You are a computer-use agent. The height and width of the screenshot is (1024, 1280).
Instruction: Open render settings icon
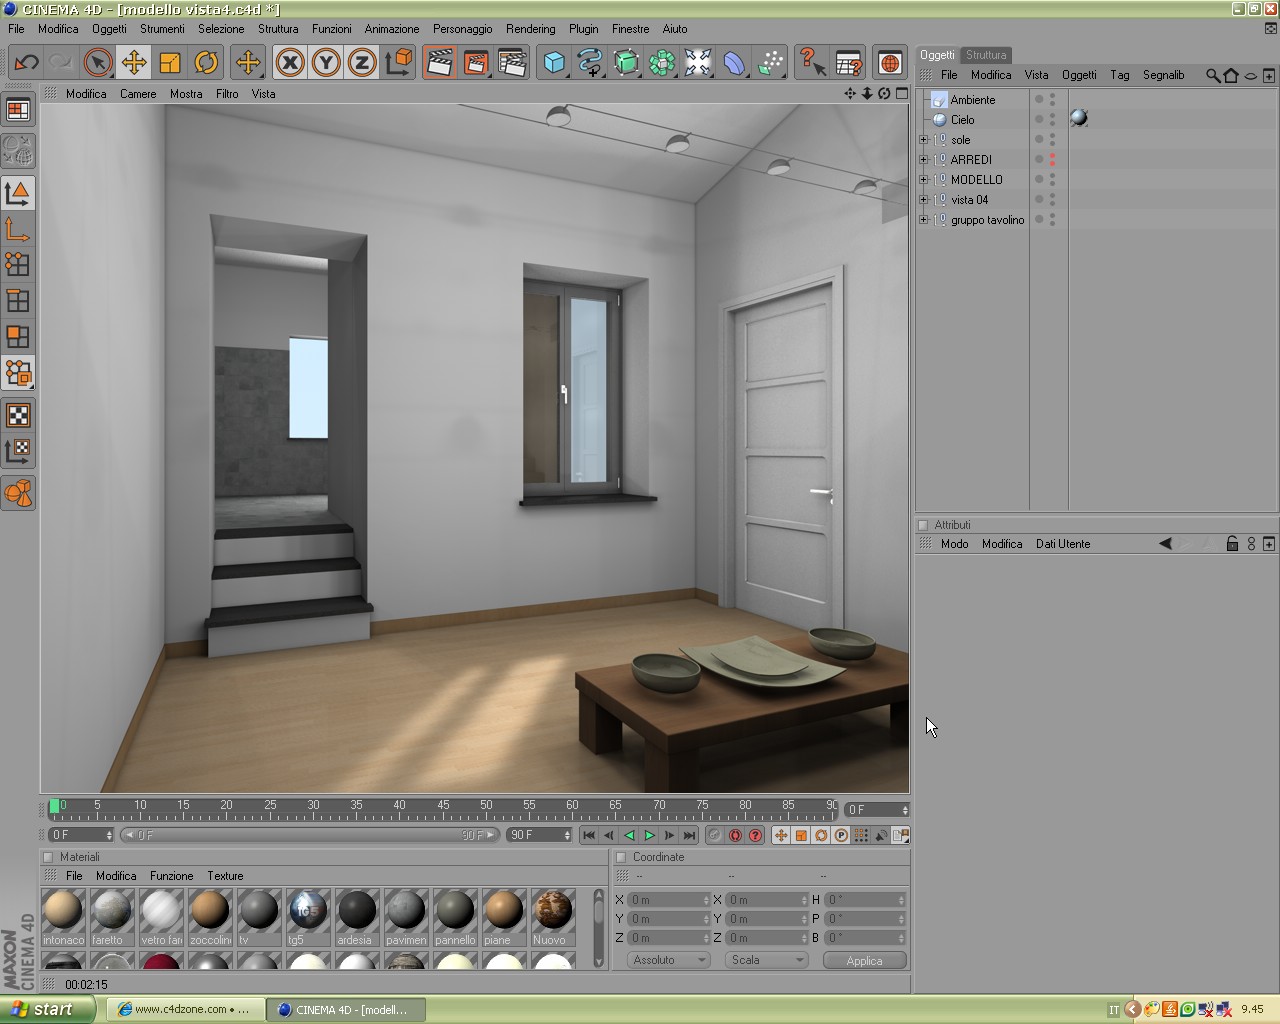(511, 63)
